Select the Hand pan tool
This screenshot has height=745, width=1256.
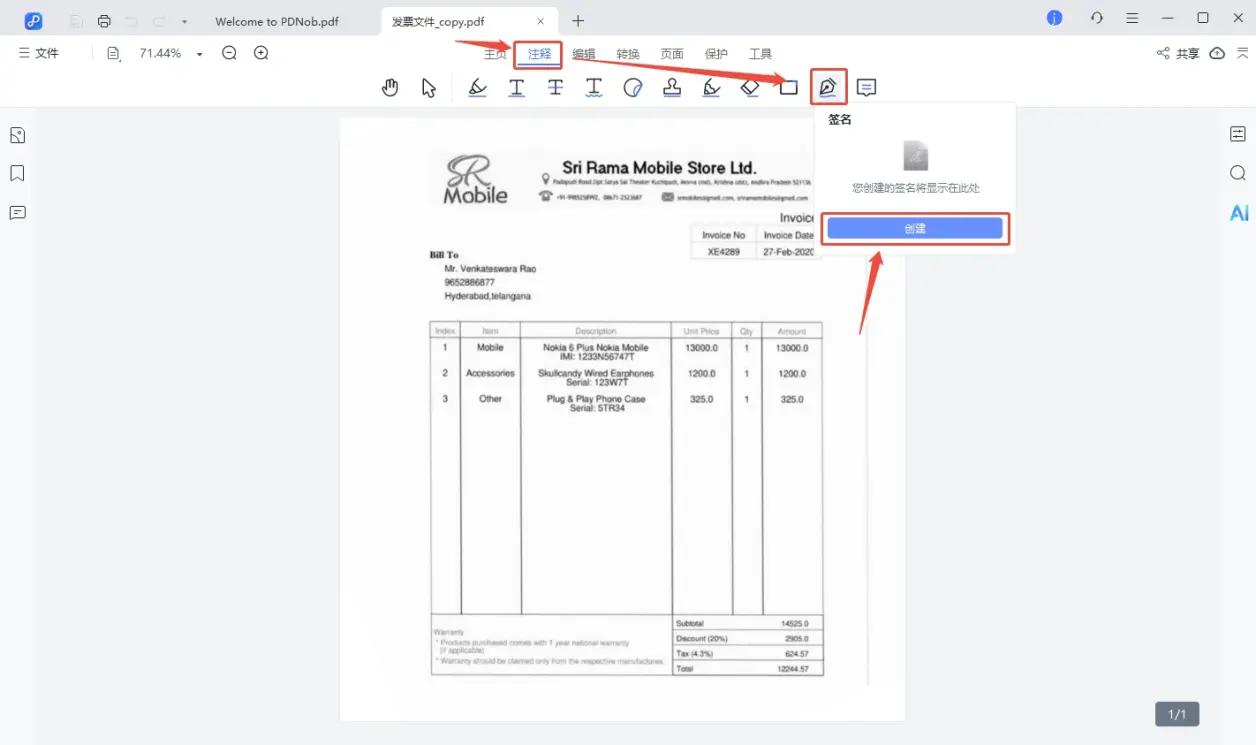[x=390, y=88]
